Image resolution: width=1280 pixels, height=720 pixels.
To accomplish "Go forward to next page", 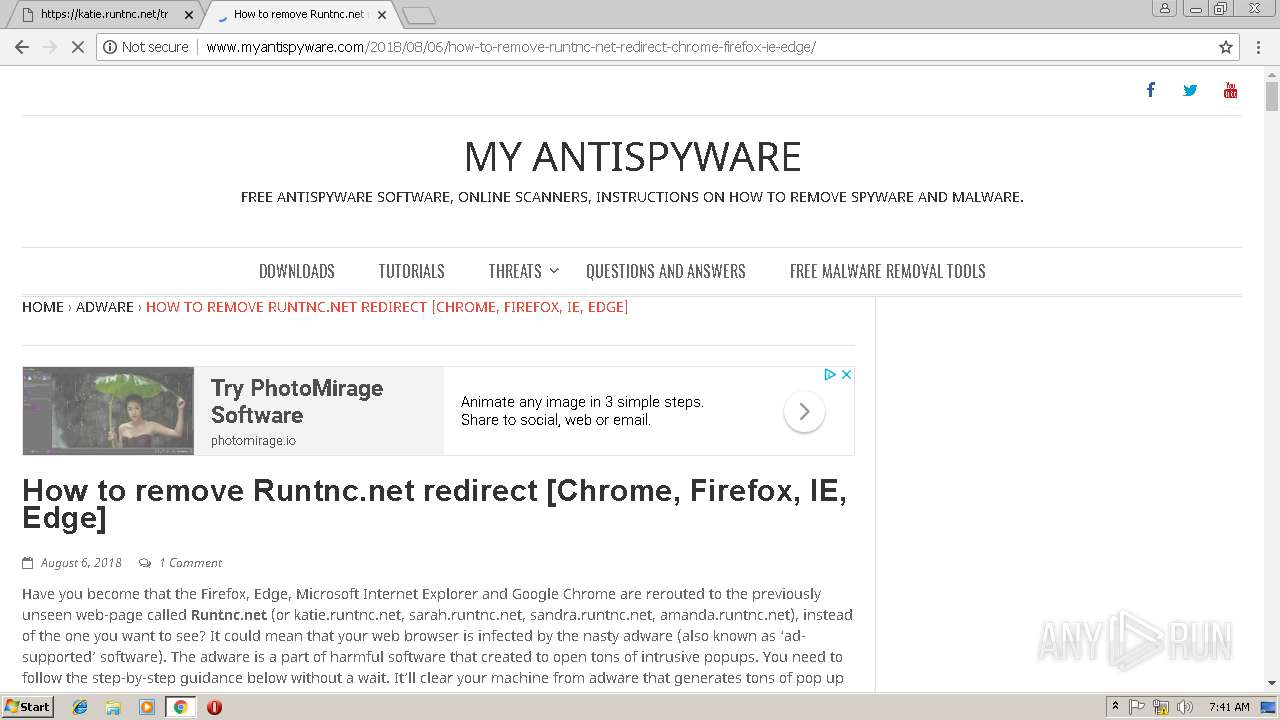I will pyautogui.click(x=50, y=47).
